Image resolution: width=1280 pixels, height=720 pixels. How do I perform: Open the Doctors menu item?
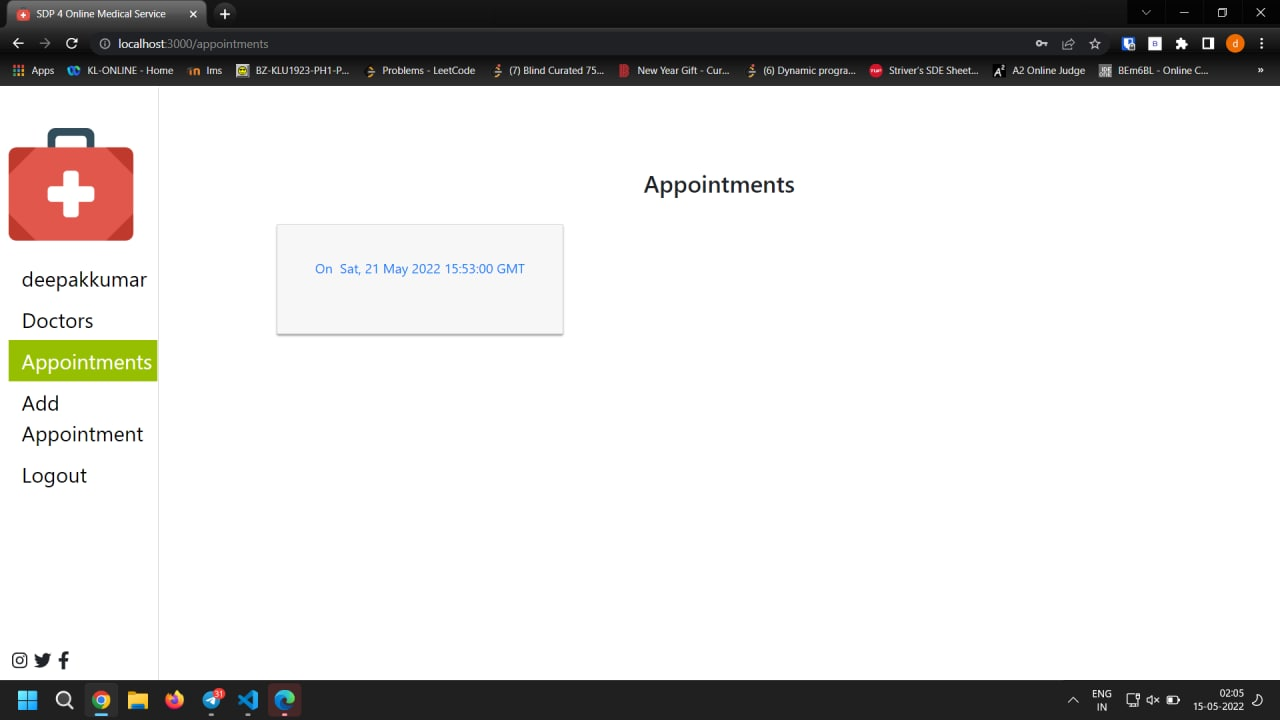point(58,321)
